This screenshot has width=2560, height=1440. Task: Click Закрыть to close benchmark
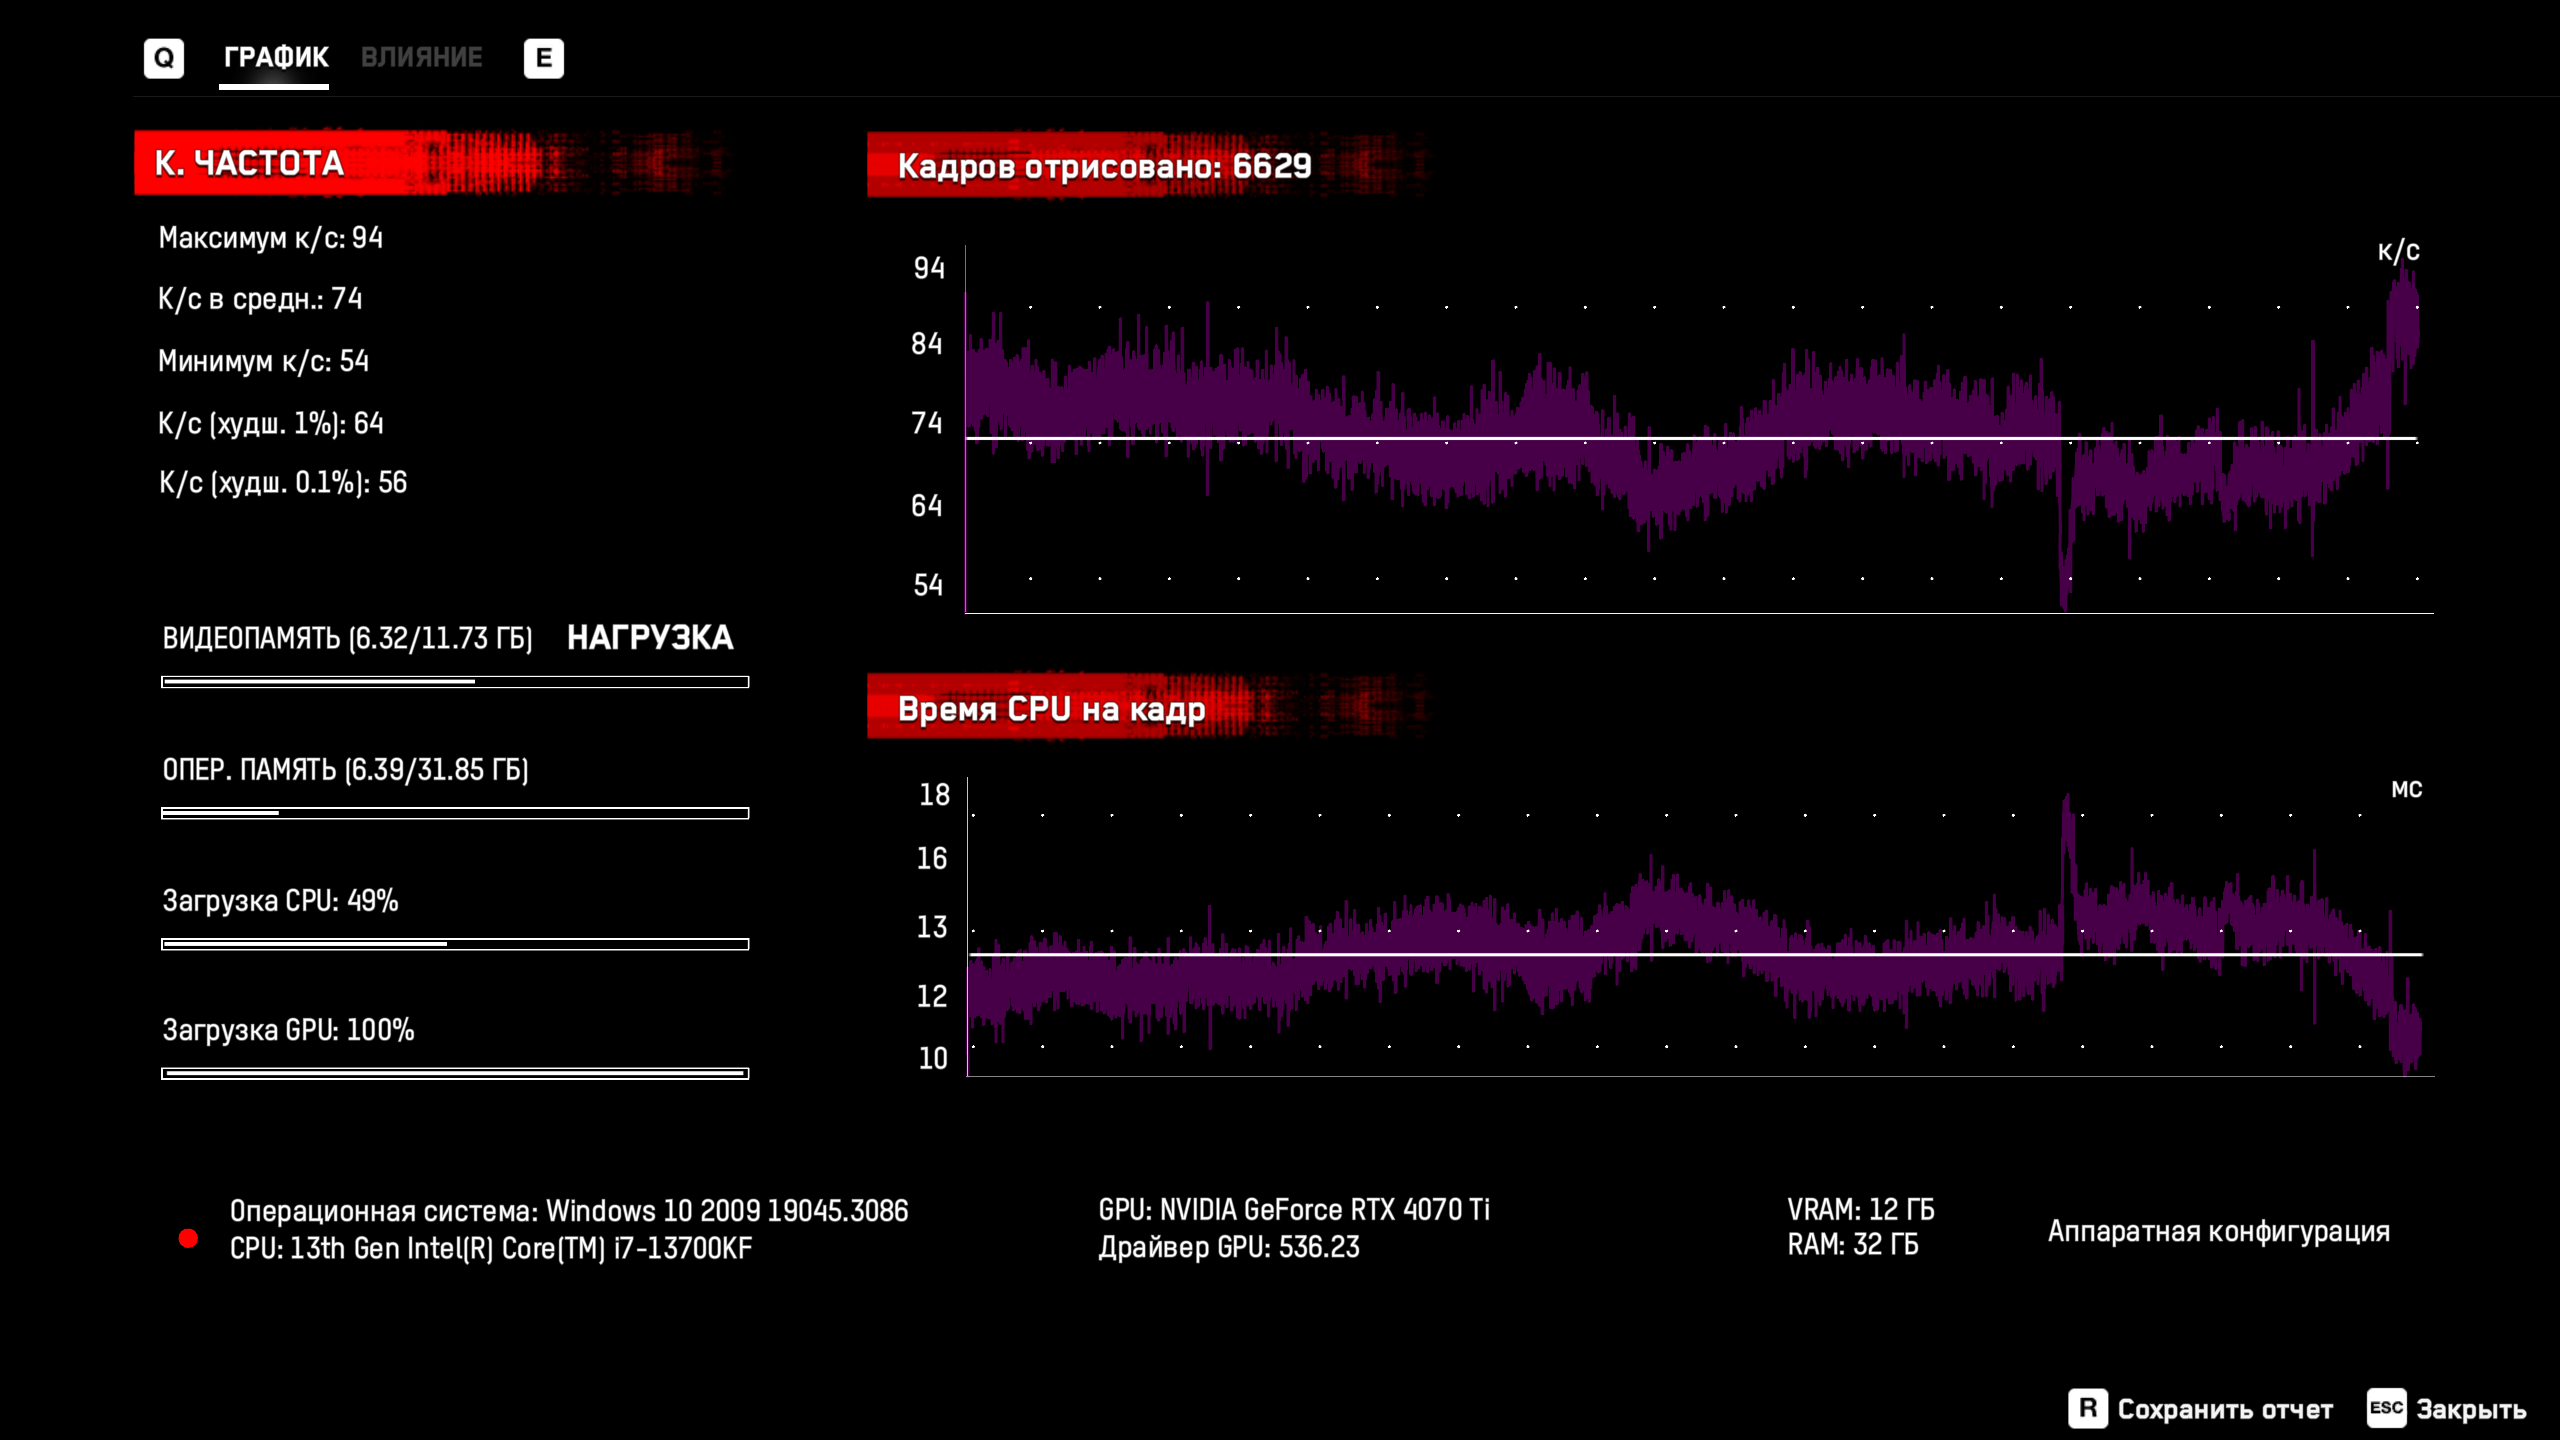tap(2470, 1409)
